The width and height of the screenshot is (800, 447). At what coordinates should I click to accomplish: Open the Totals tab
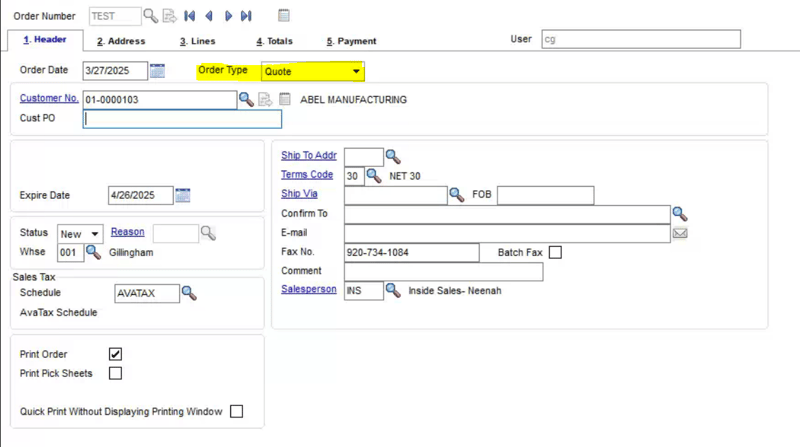(x=274, y=41)
